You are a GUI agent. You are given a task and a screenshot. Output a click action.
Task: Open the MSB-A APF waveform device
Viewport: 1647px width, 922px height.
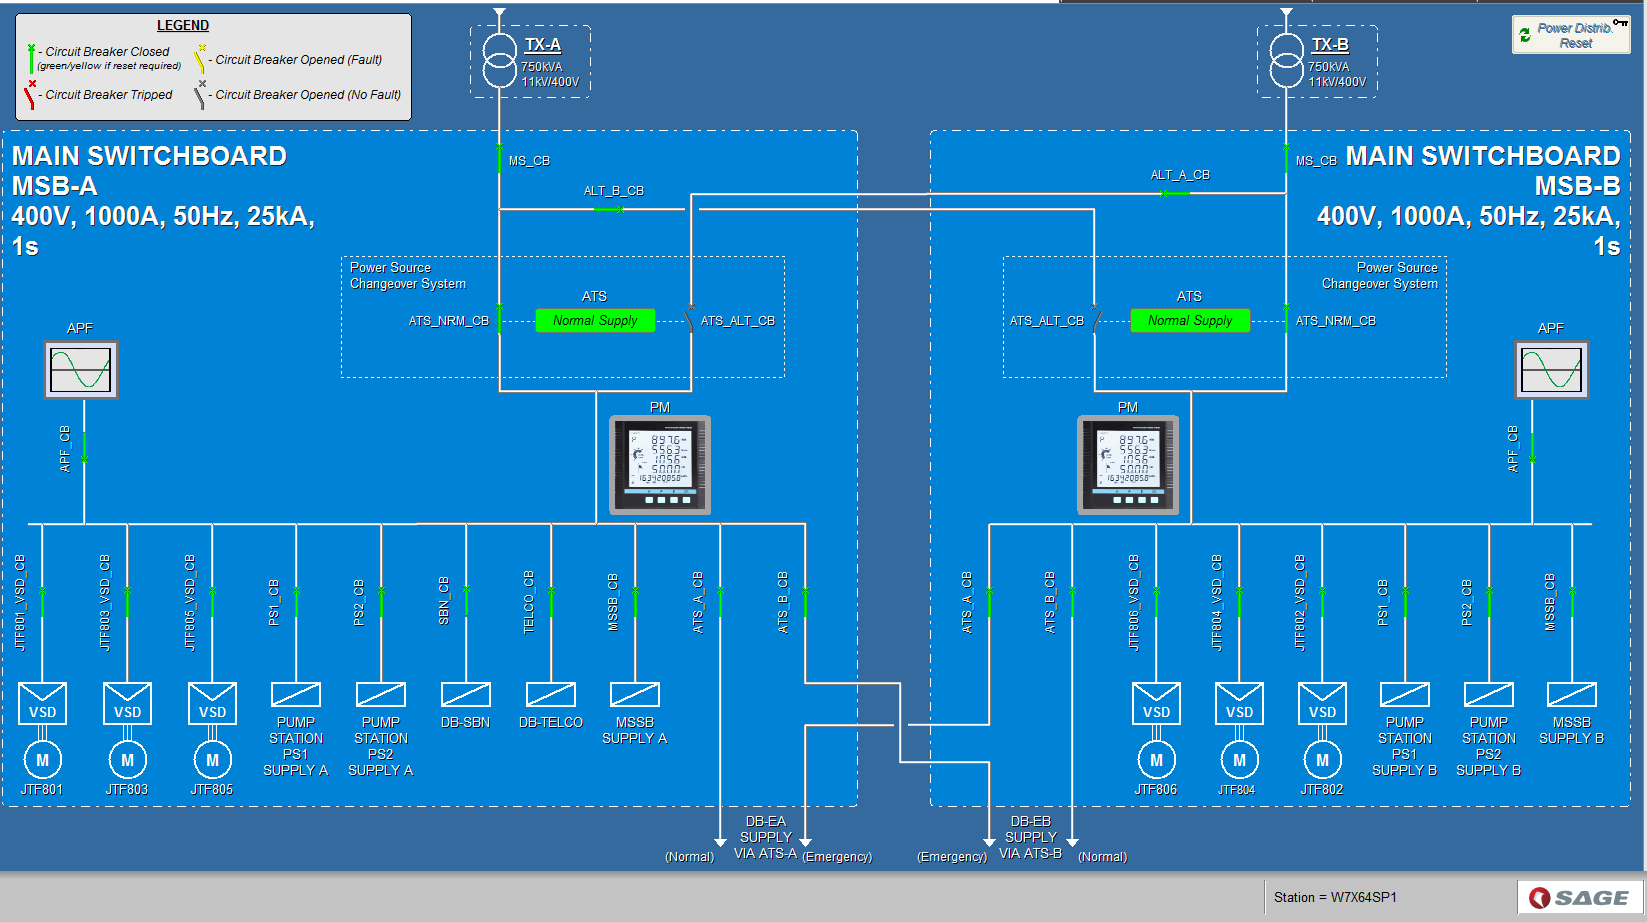81,370
